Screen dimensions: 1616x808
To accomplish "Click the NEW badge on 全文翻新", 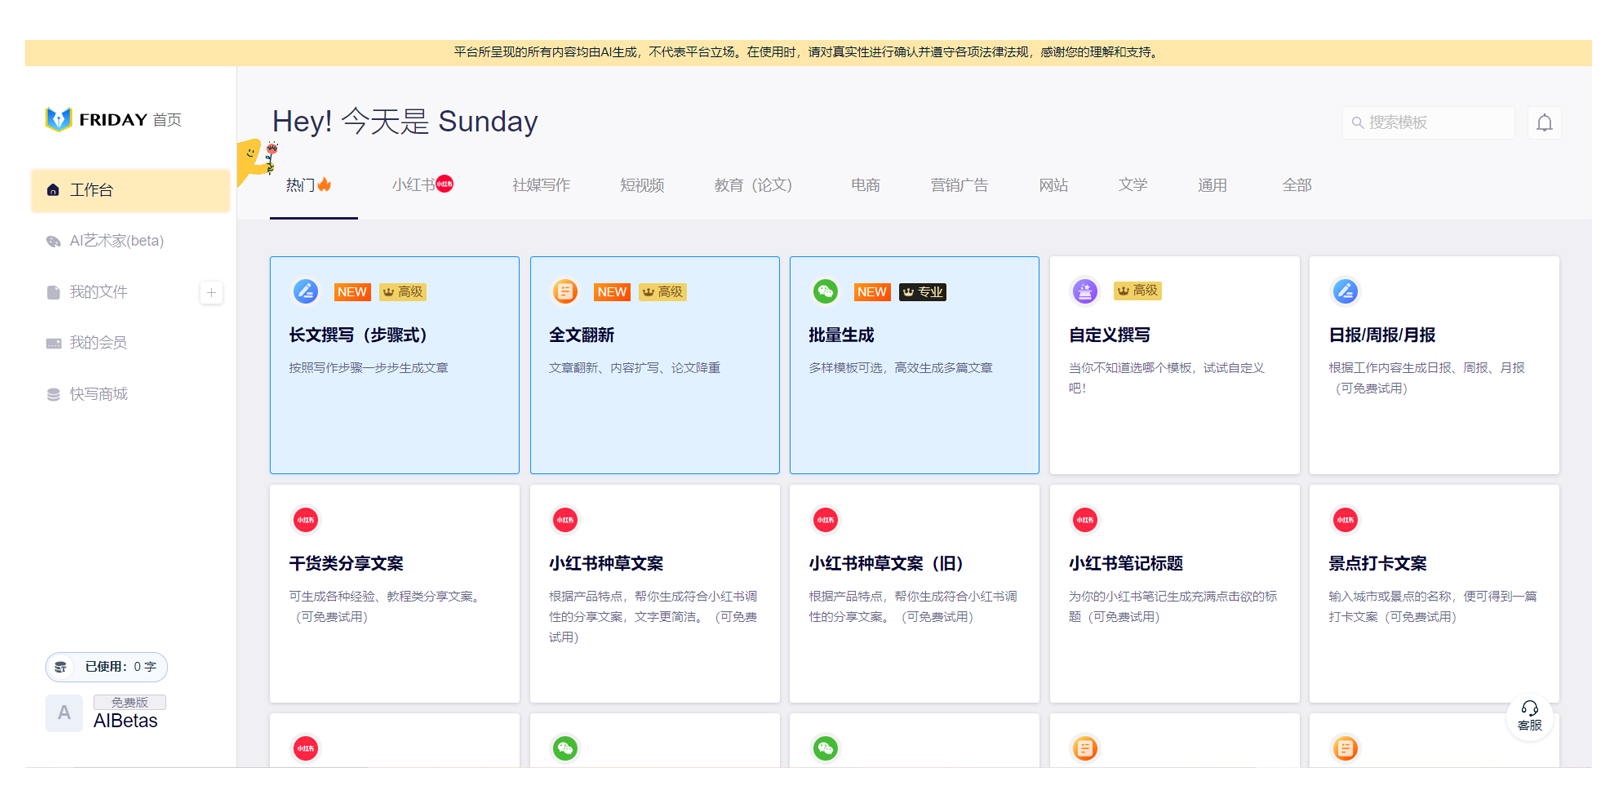I will 612,292.
